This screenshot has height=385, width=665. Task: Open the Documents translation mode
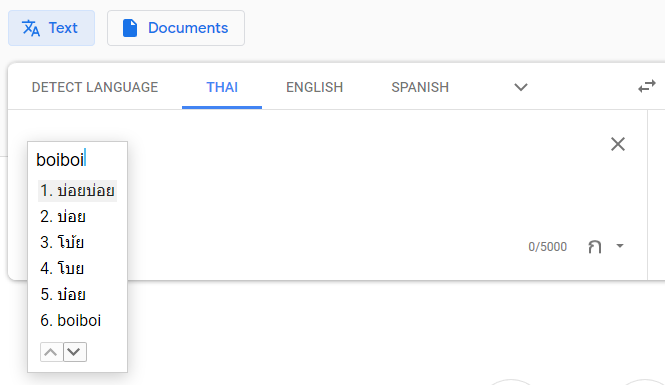pos(176,28)
